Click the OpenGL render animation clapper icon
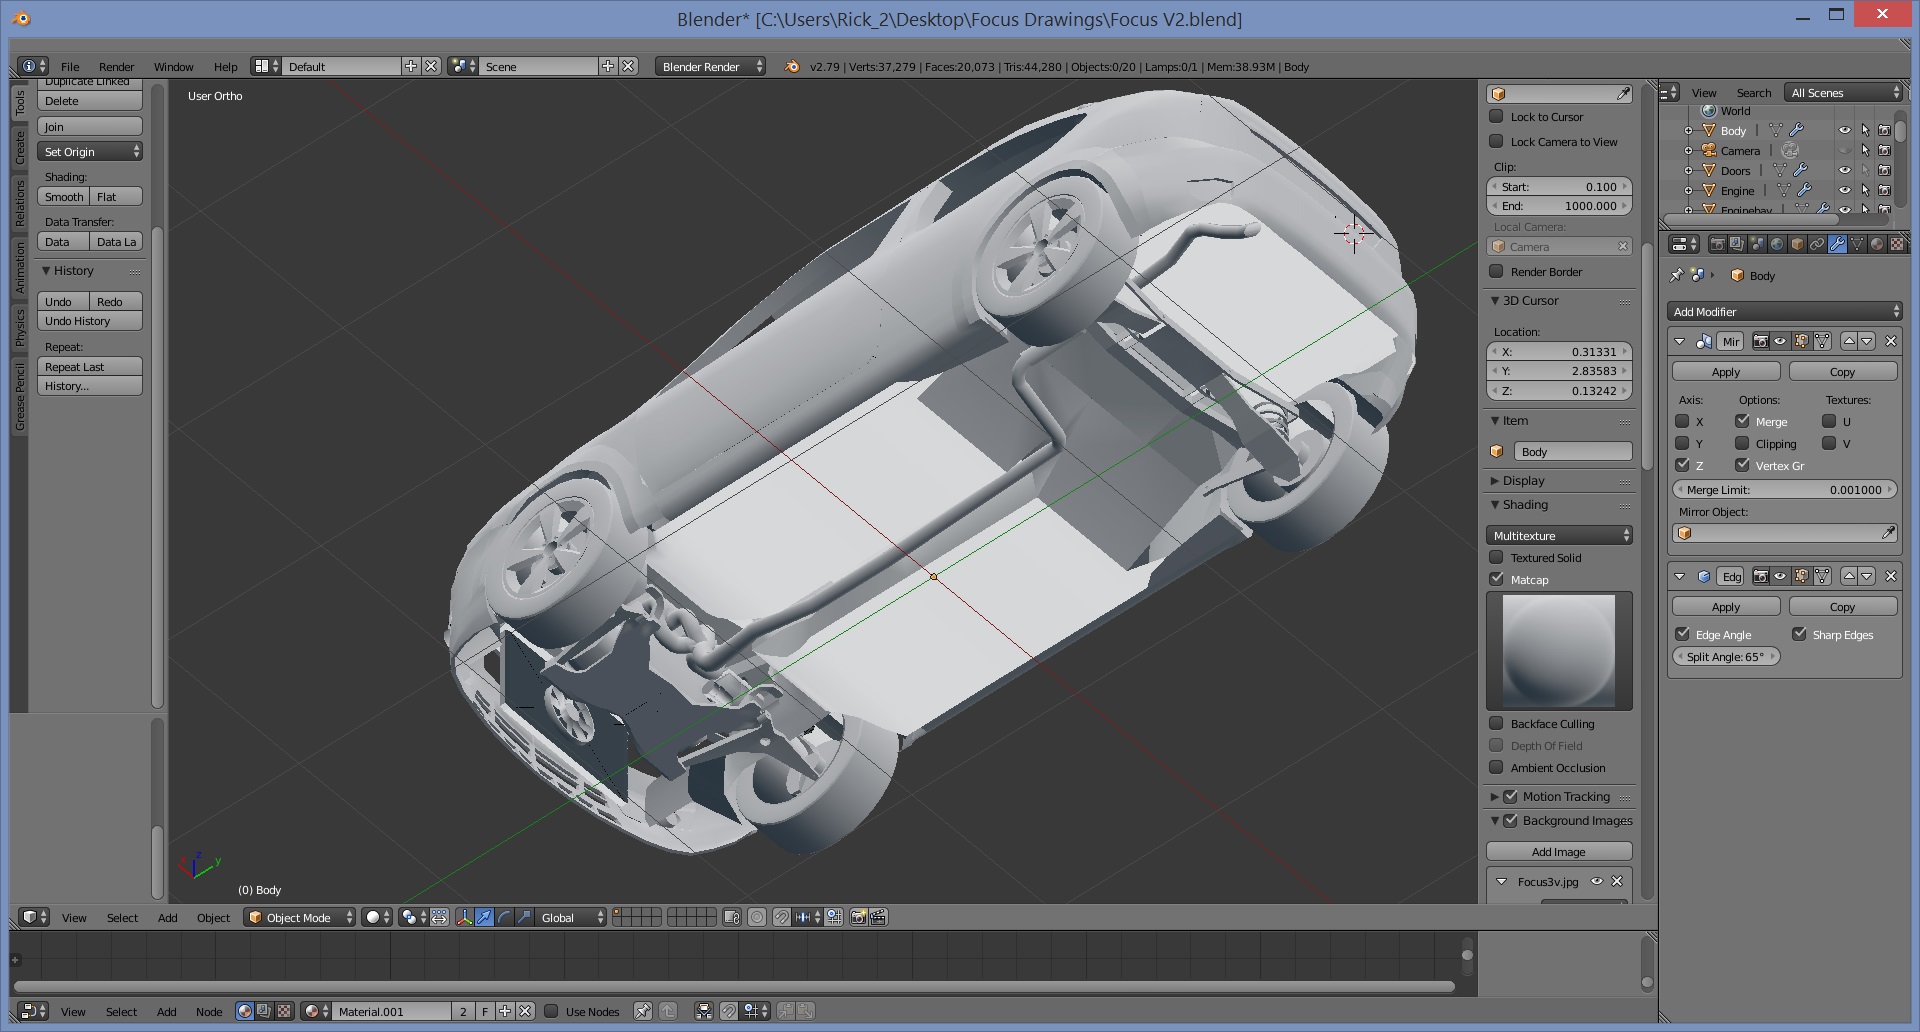The image size is (1920, 1032). pos(879,917)
